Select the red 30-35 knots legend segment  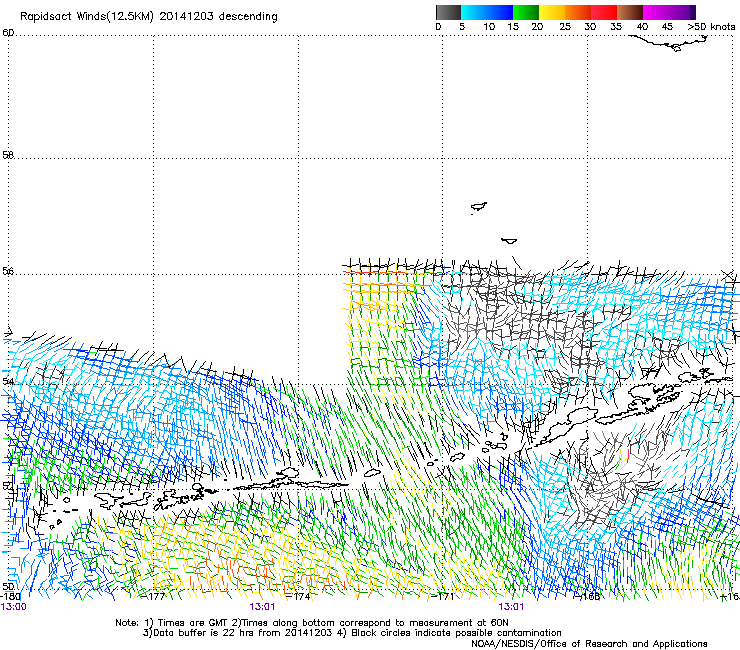[x=604, y=12]
